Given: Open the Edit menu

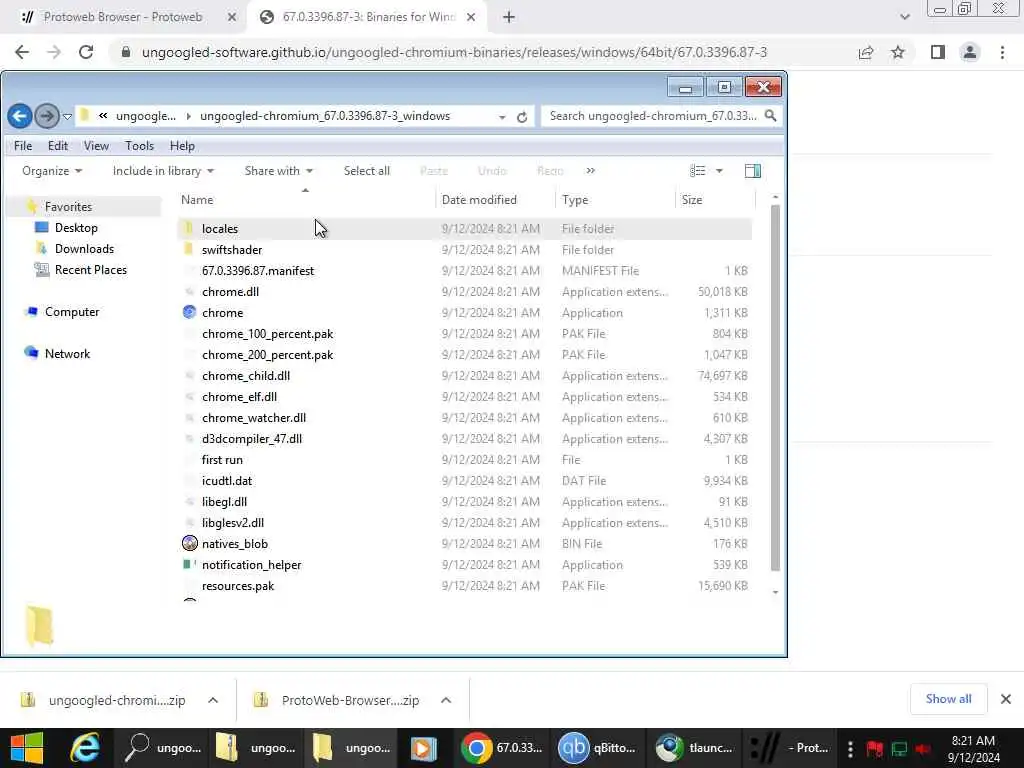Looking at the screenshot, I should click(57, 146).
